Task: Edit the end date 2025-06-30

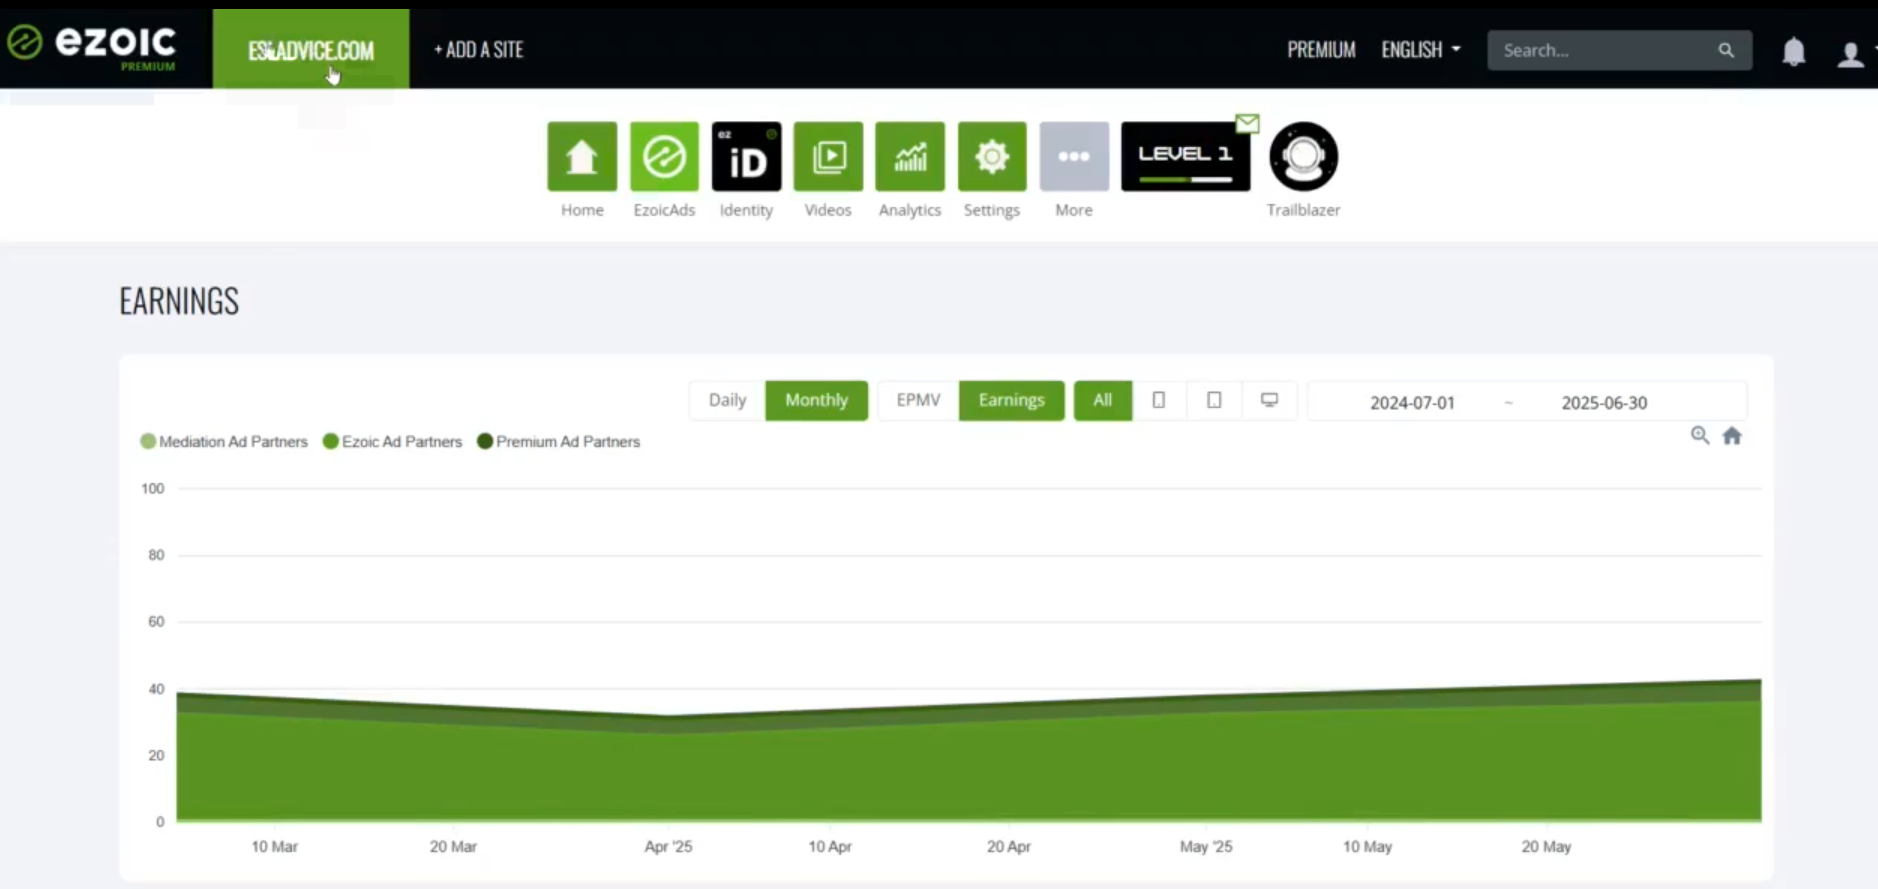Action: point(1604,402)
